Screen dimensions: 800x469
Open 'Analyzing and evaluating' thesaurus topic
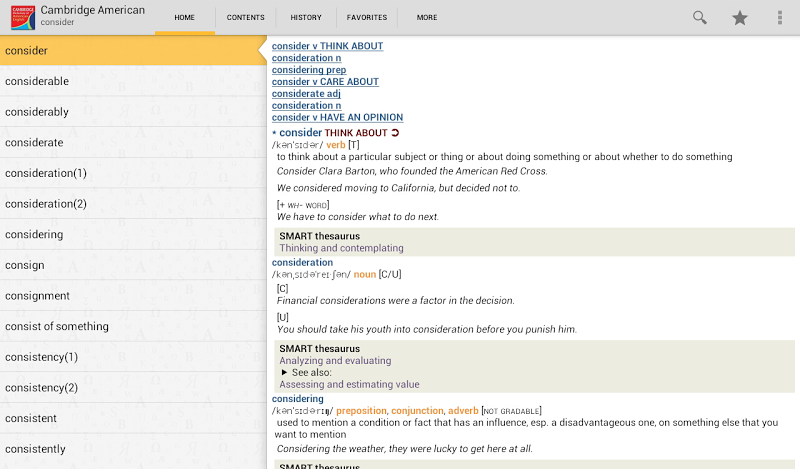coord(335,361)
